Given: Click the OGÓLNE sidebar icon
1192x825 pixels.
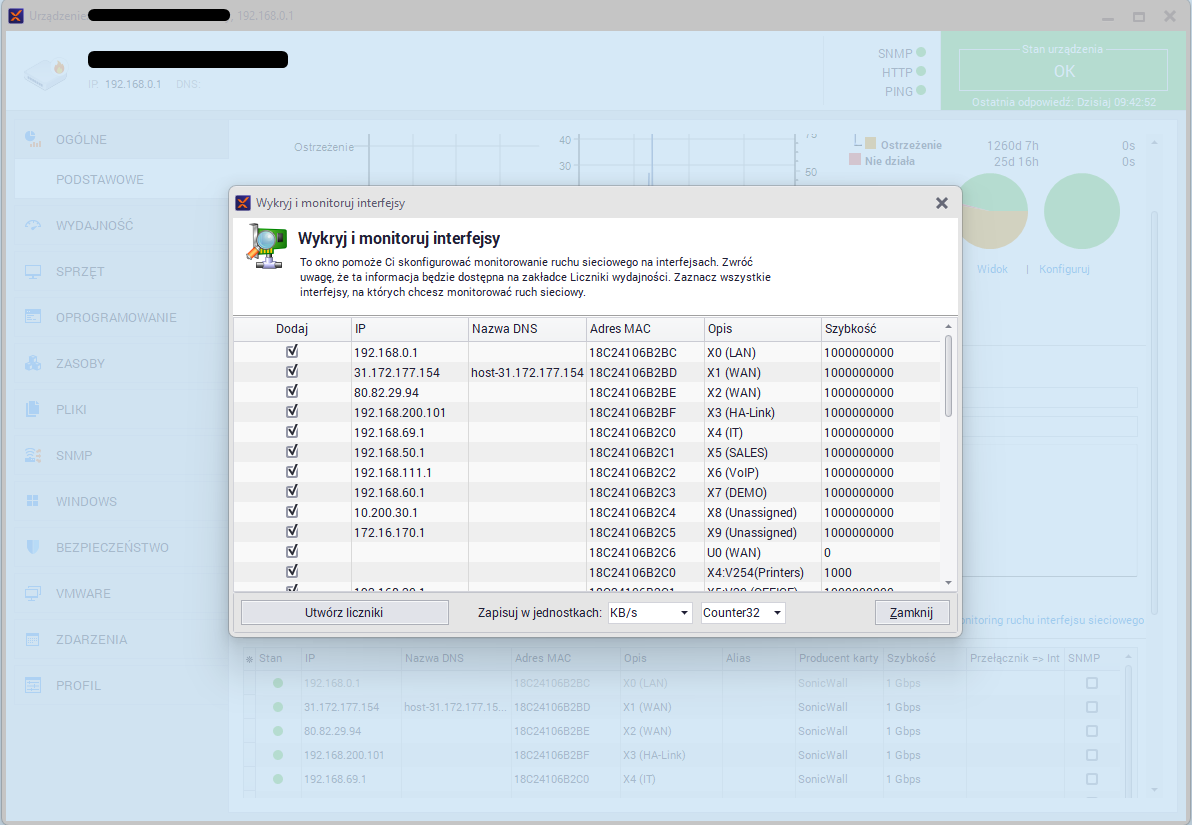Looking at the screenshot, I should point(33,139).
